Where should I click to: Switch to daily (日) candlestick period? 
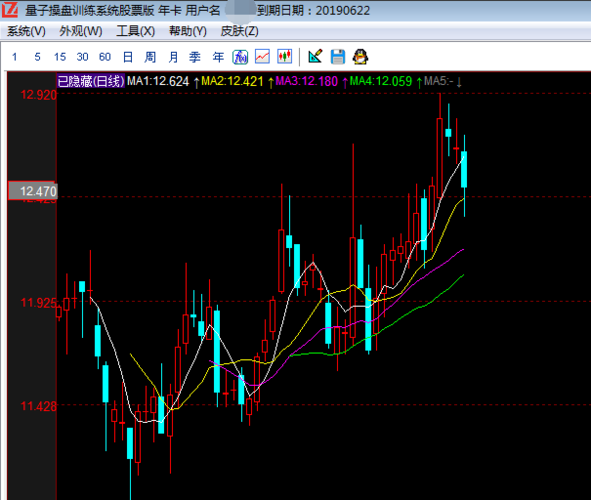128,57
